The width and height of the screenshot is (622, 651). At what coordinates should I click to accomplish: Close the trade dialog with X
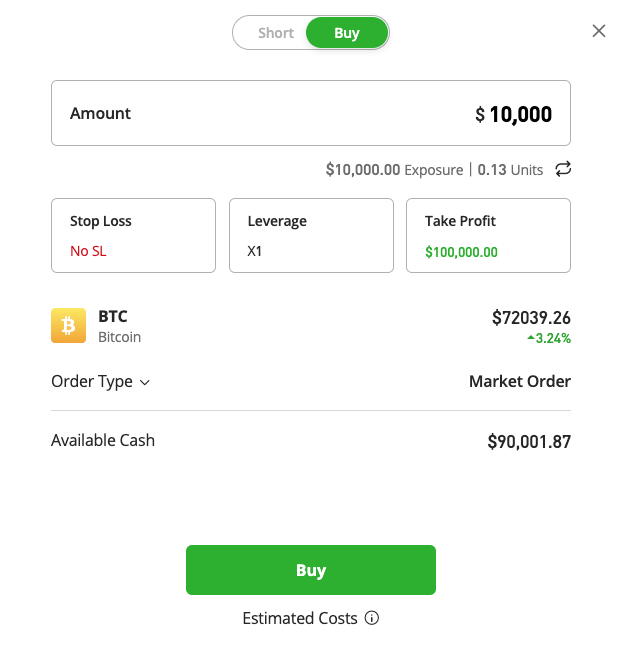(599, 31)
